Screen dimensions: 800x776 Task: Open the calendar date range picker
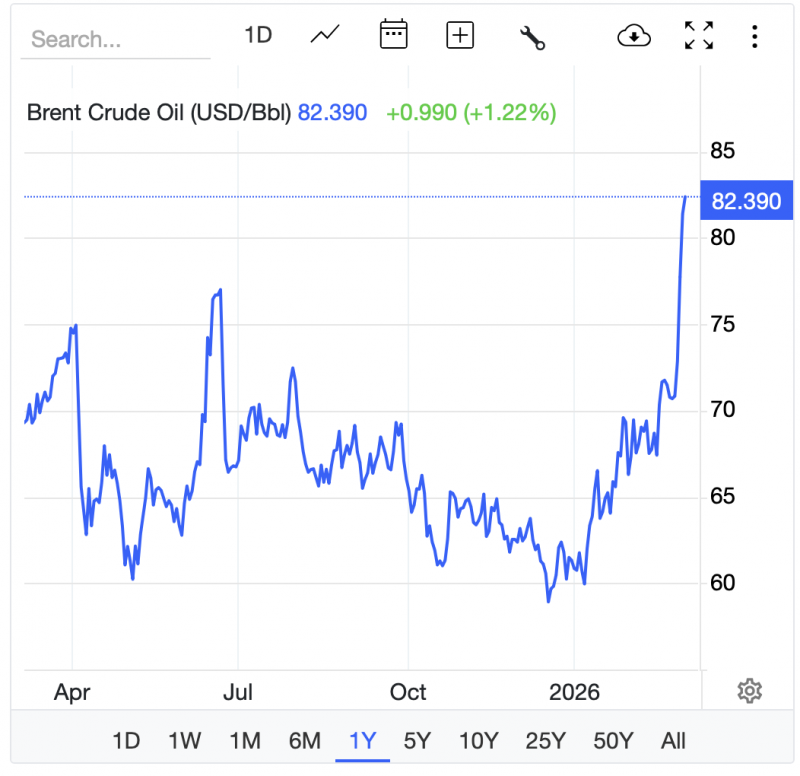coord(393,35)
